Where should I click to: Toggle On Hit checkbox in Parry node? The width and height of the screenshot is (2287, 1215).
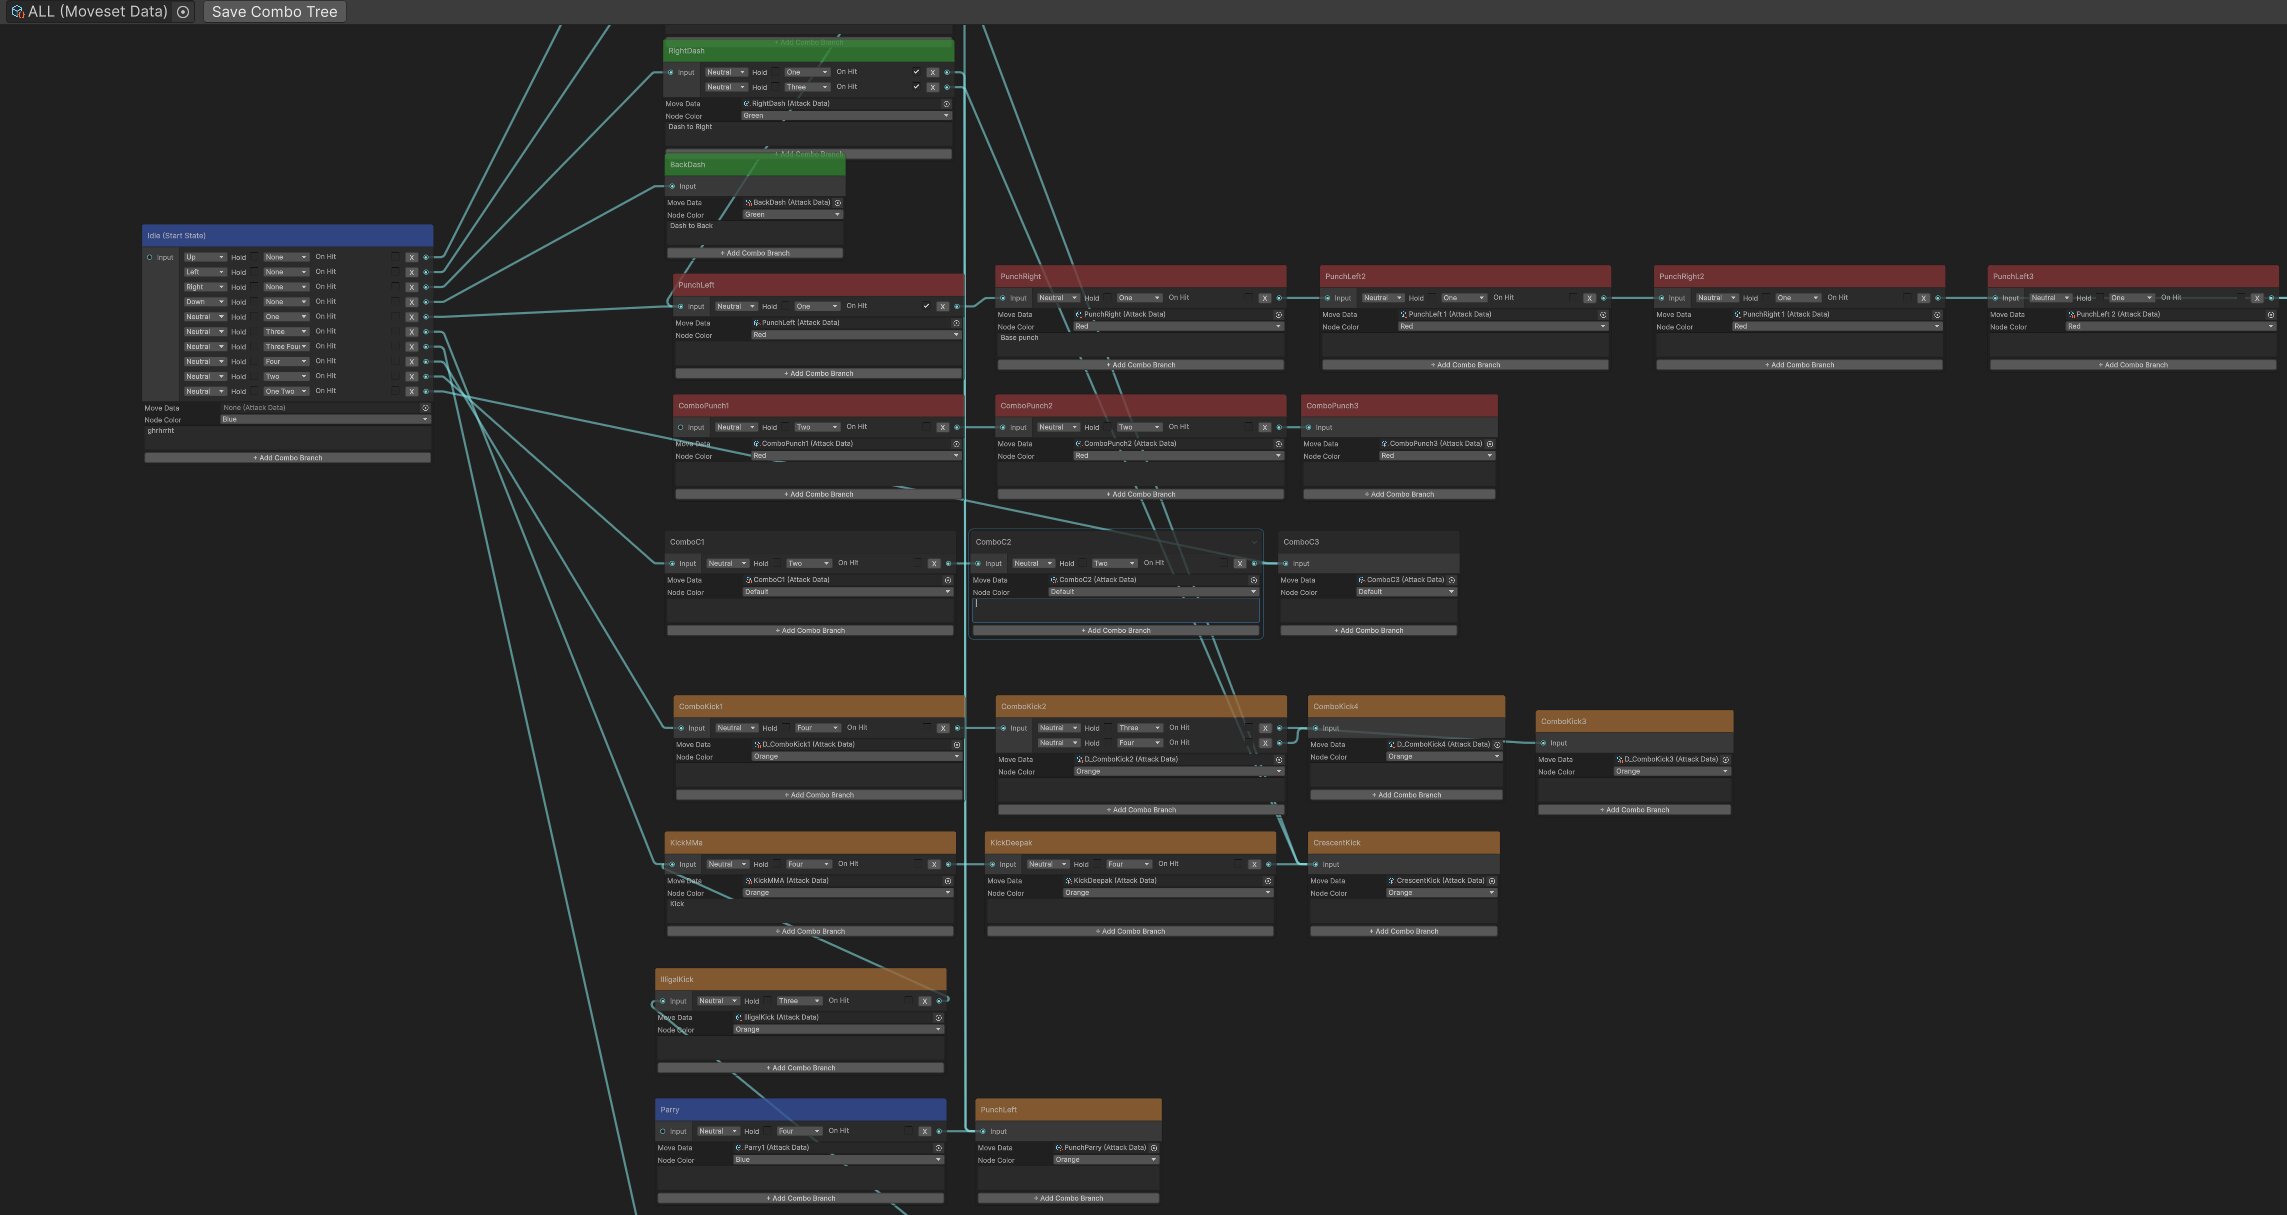908,1131
